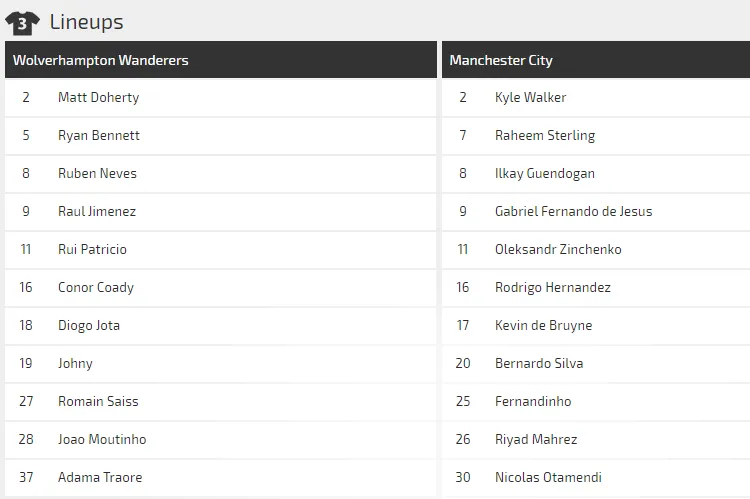Select Gabriel Fernando de Jesus
This screenshot has height=499, width=750.
point(573,211)
